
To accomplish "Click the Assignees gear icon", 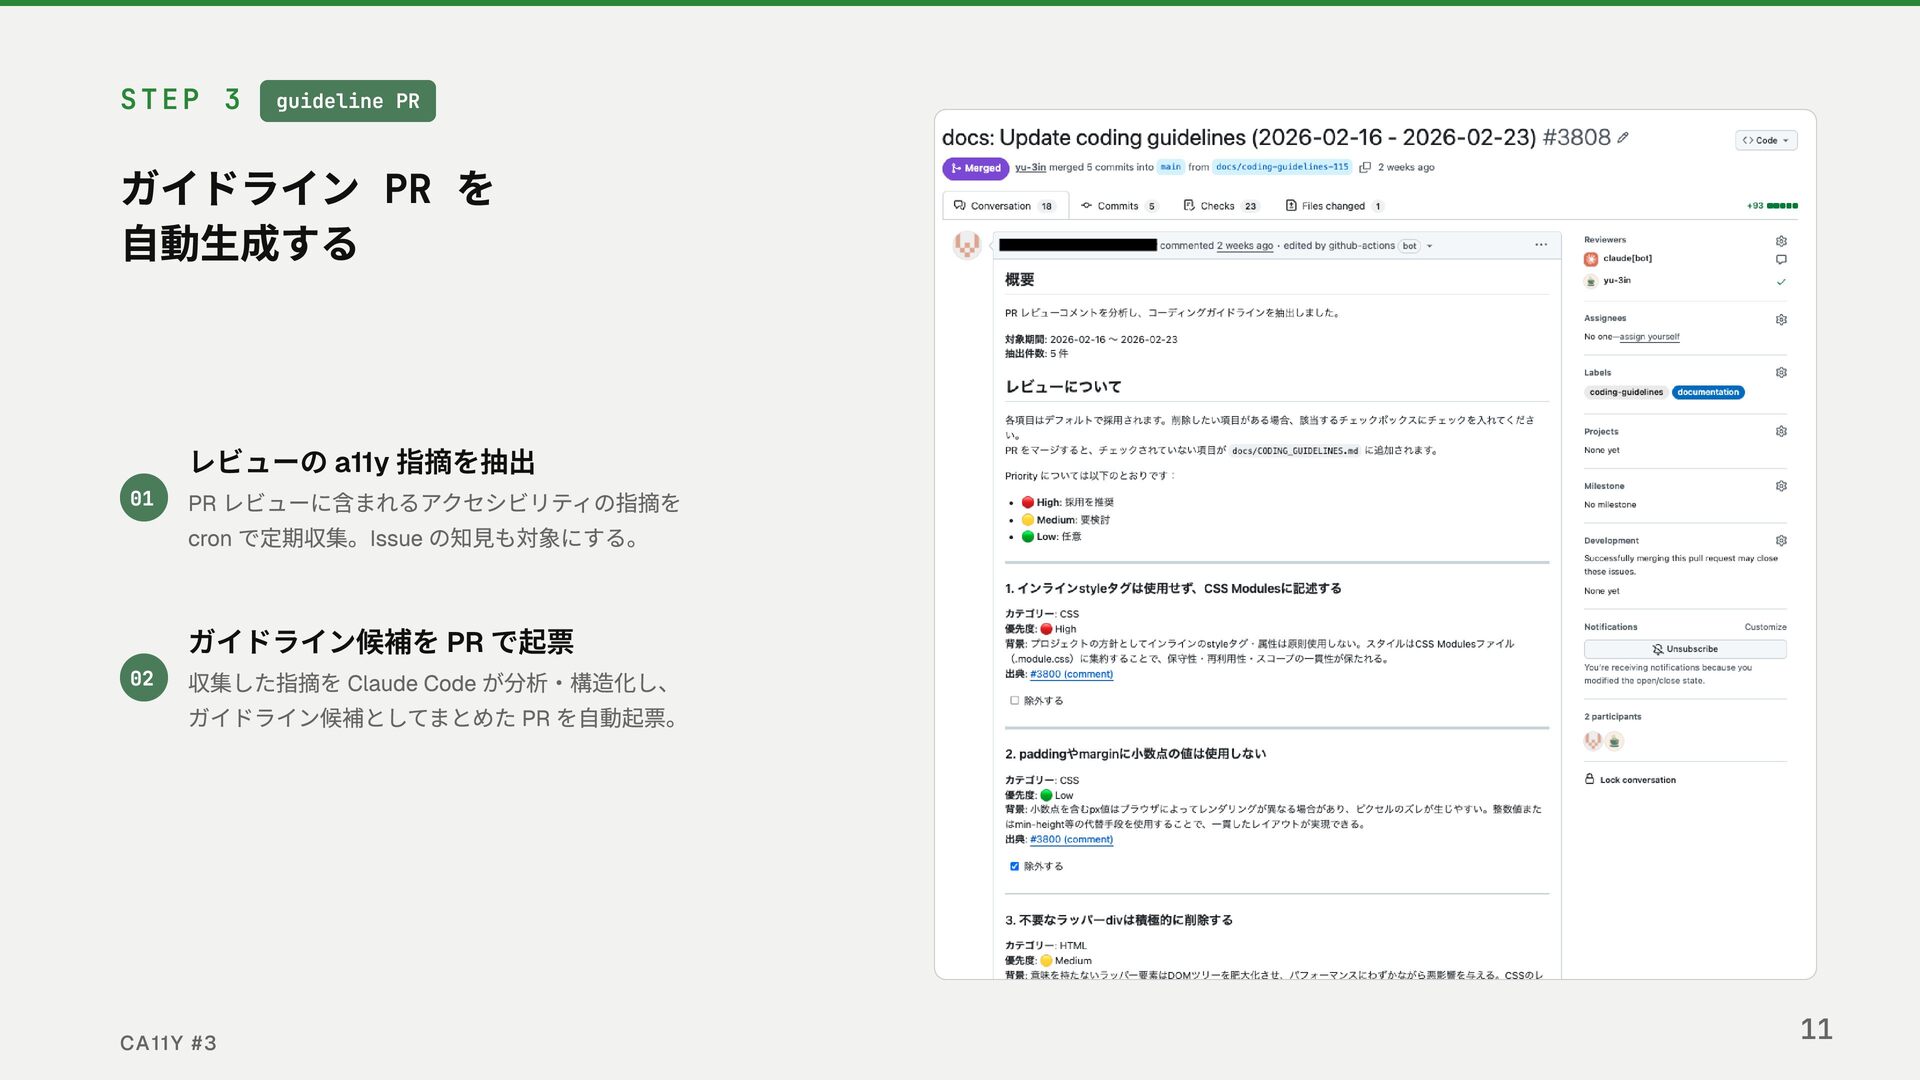I will click(1781, 320).
